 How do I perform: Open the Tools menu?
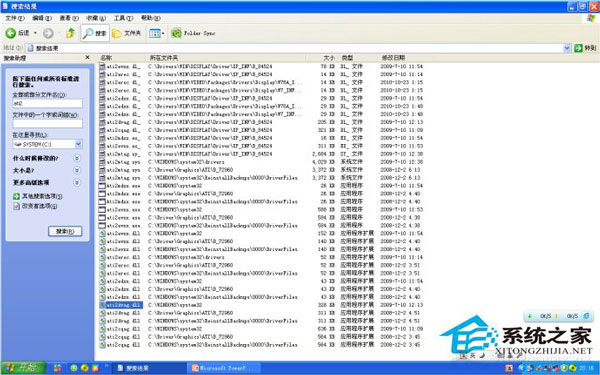[x=123, y=18]
